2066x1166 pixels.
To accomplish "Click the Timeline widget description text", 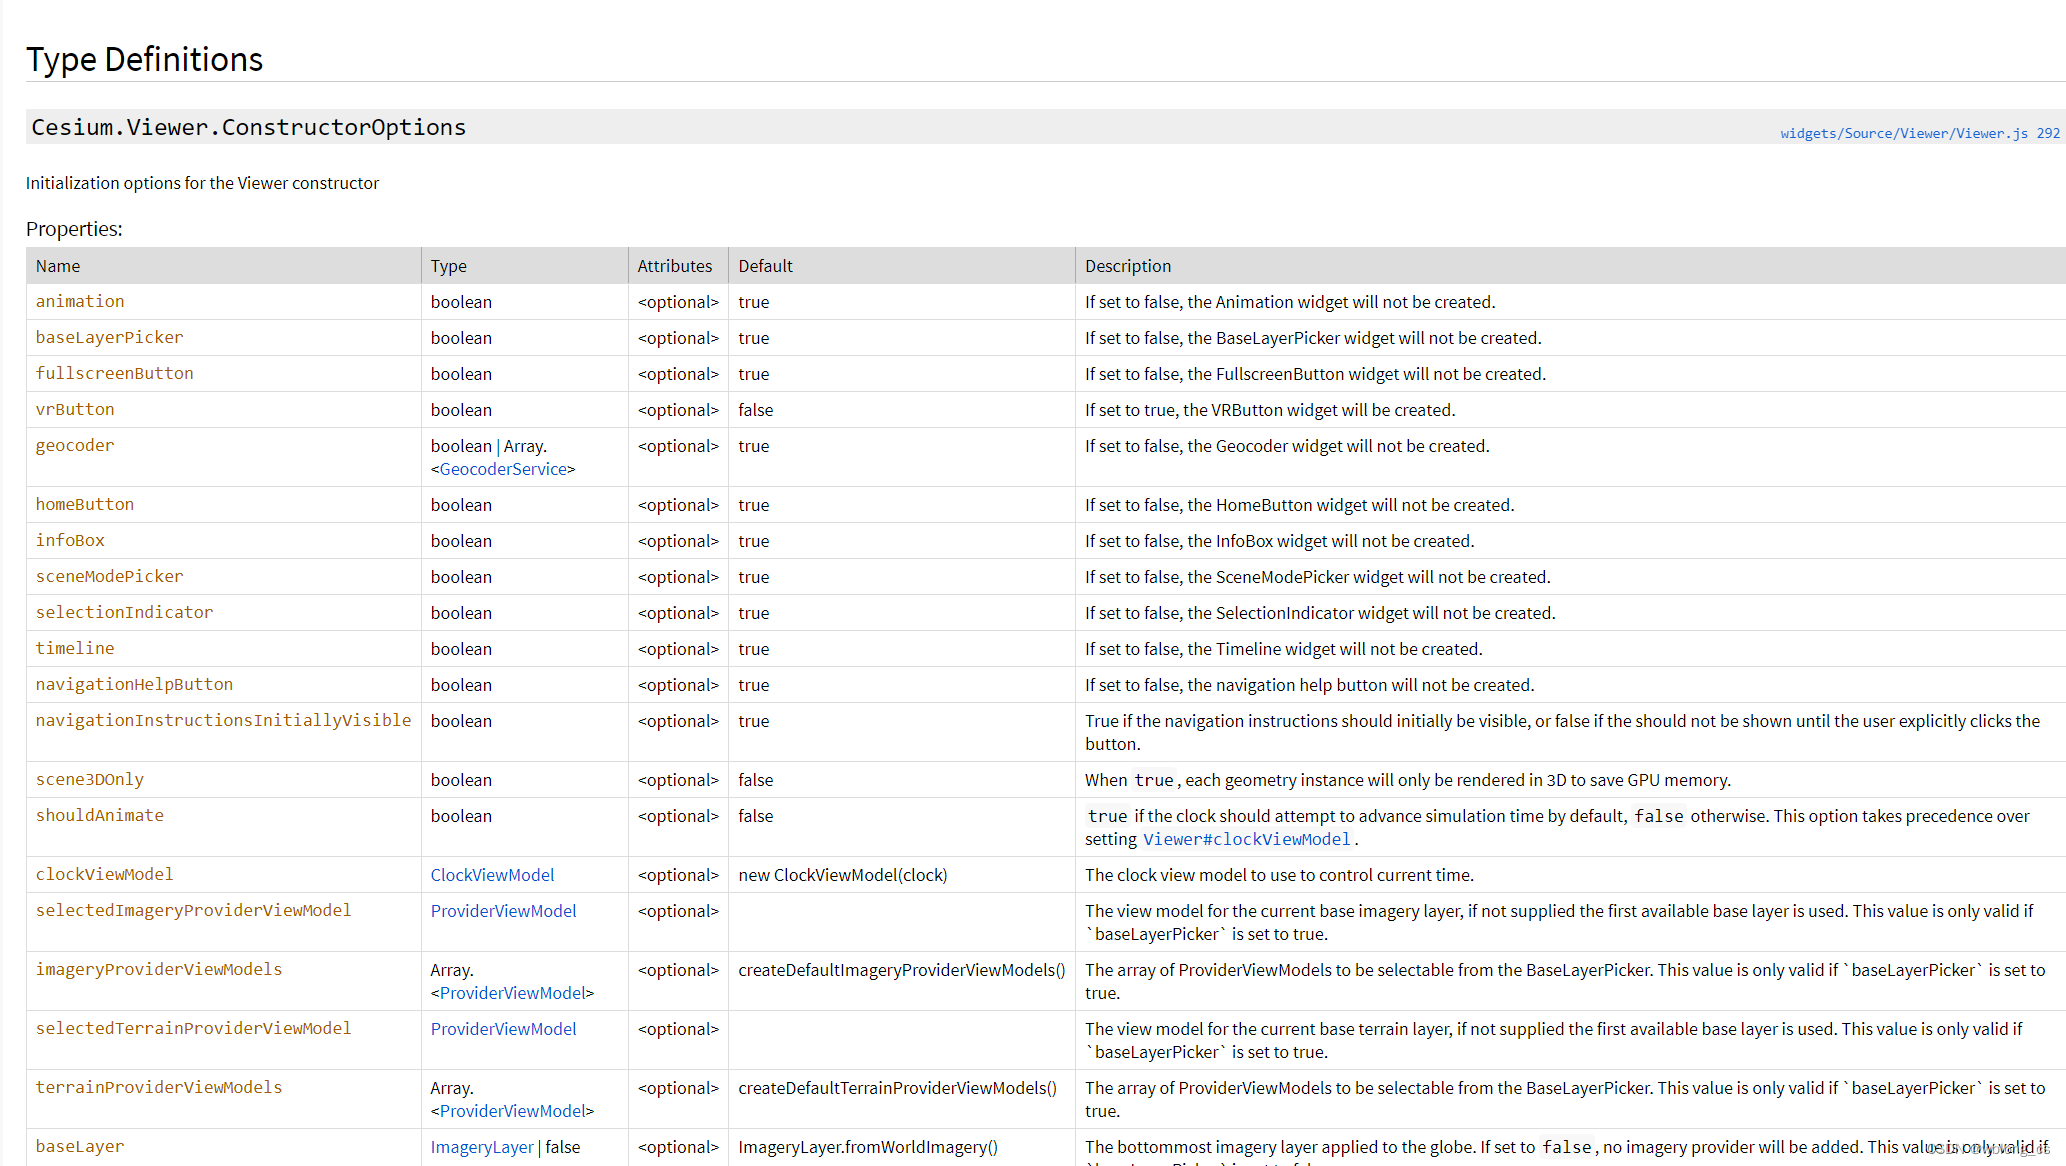I will click(x=1284, y=649).
